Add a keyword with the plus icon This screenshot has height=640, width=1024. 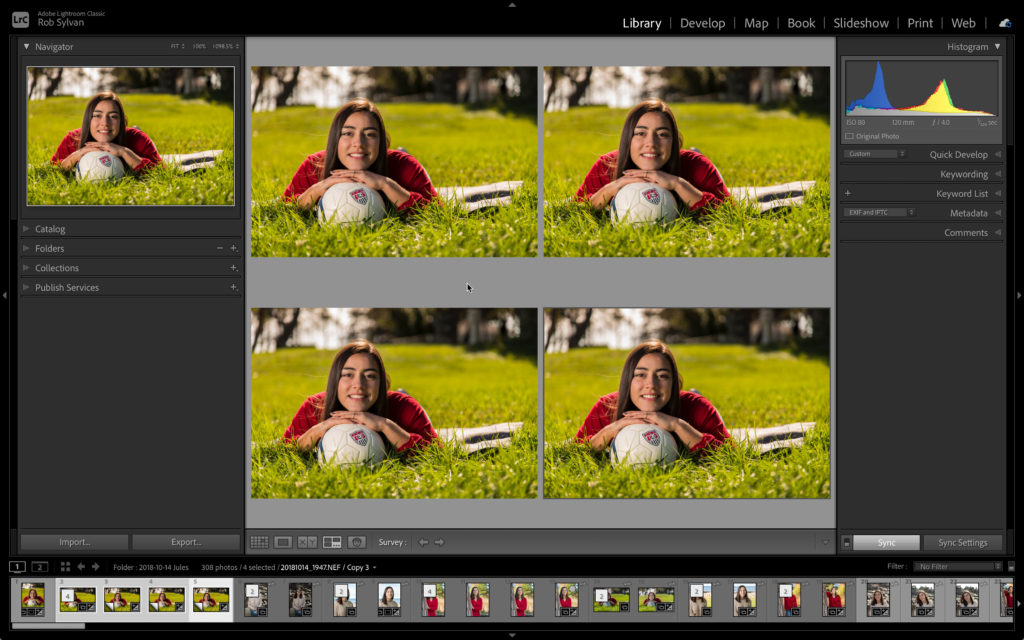point(848,193)
